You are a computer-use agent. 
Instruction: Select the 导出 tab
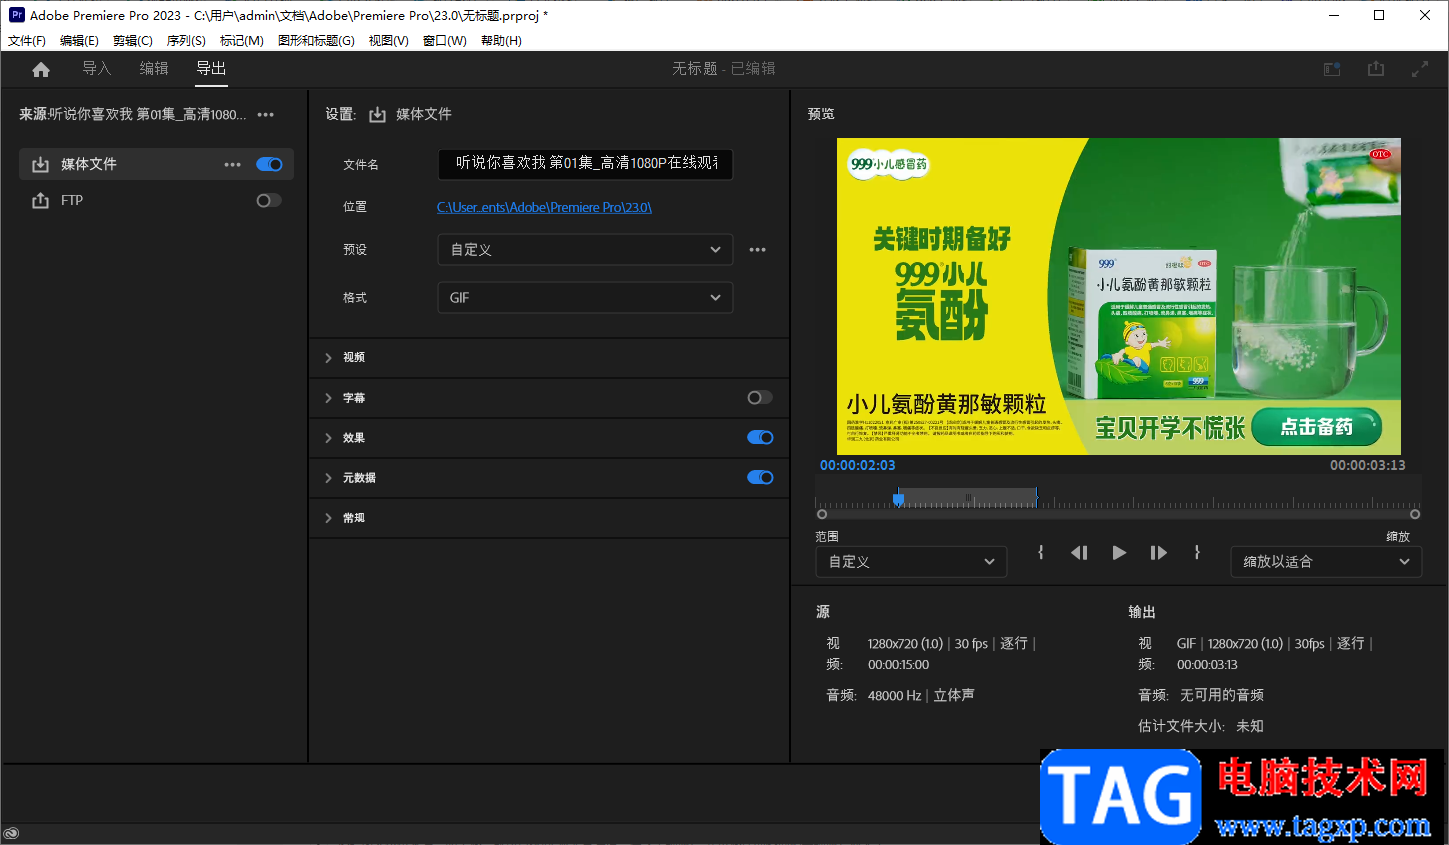pyautogui.click(x=211, y=68)
